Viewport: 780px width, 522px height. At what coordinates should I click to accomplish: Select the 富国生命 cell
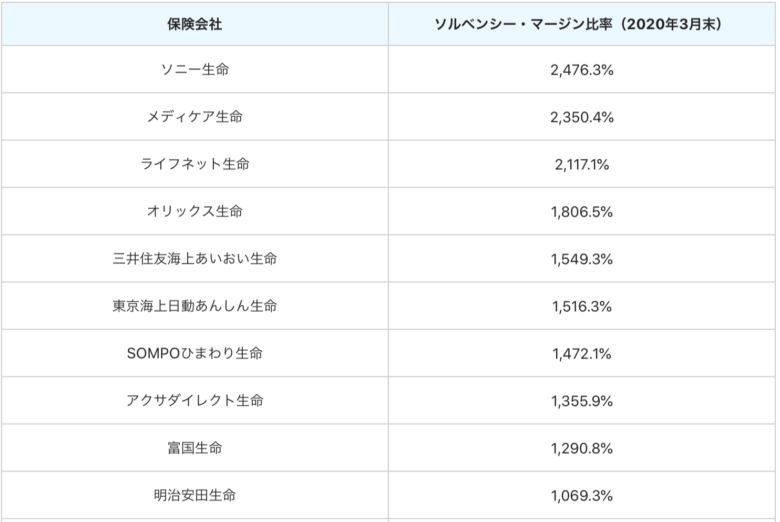(x=195, y=448)
